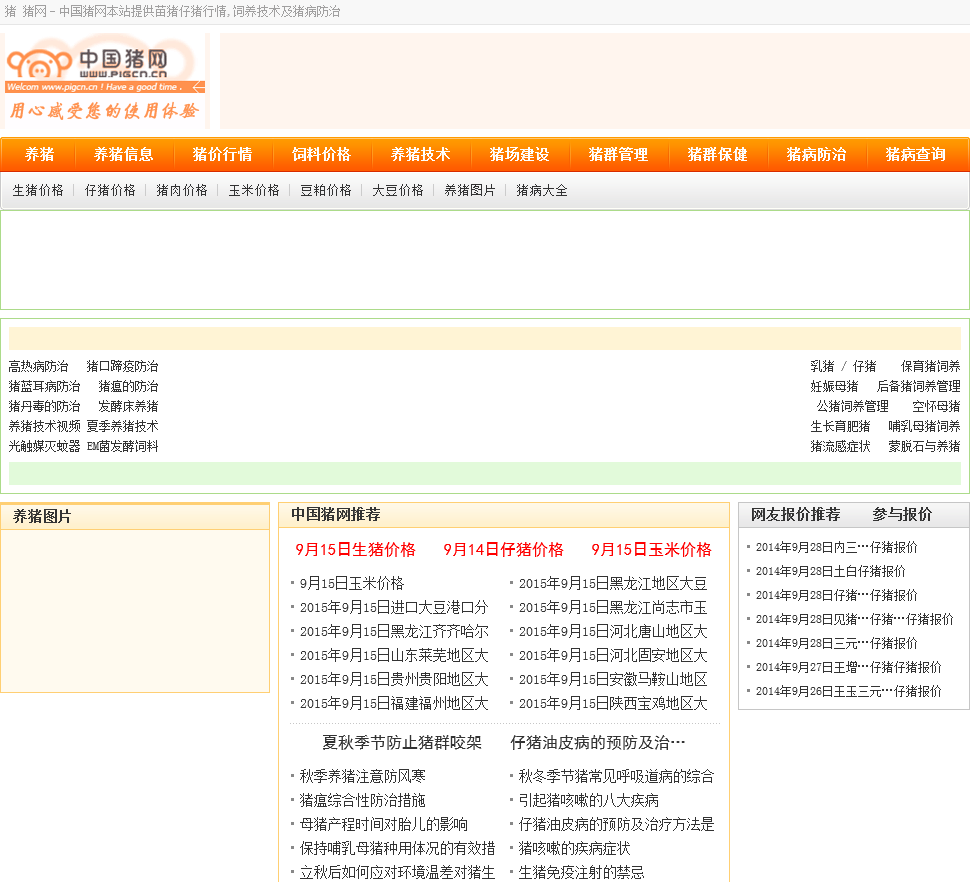Open the 生长育肥猪 link
Viewport: 970px width, 882px height.
(x=840, y=426)
